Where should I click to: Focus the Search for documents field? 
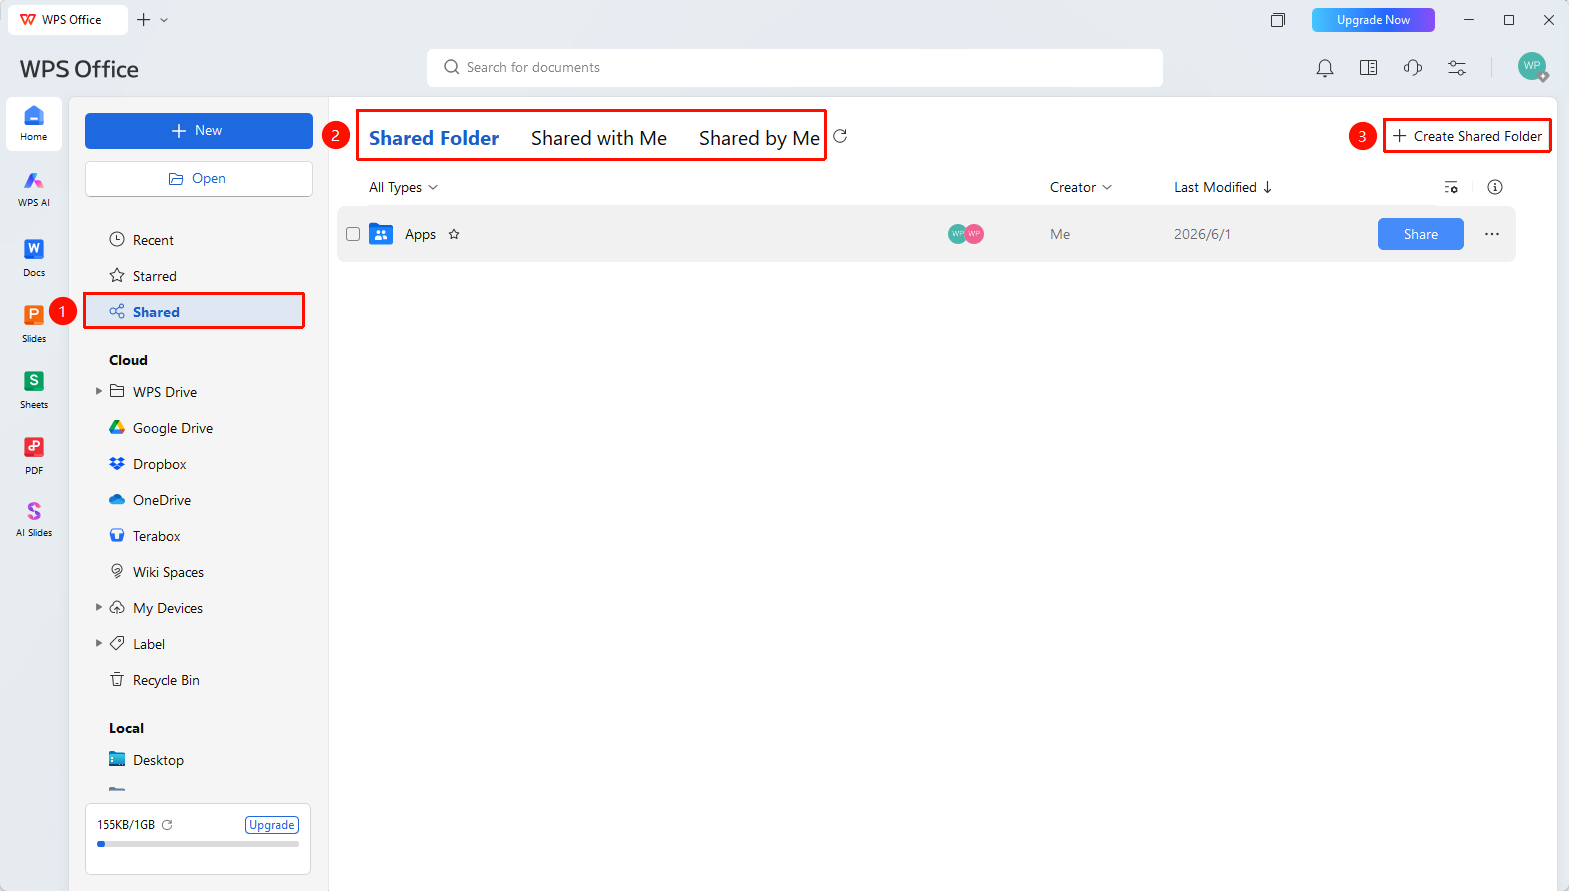pos(795,68)
